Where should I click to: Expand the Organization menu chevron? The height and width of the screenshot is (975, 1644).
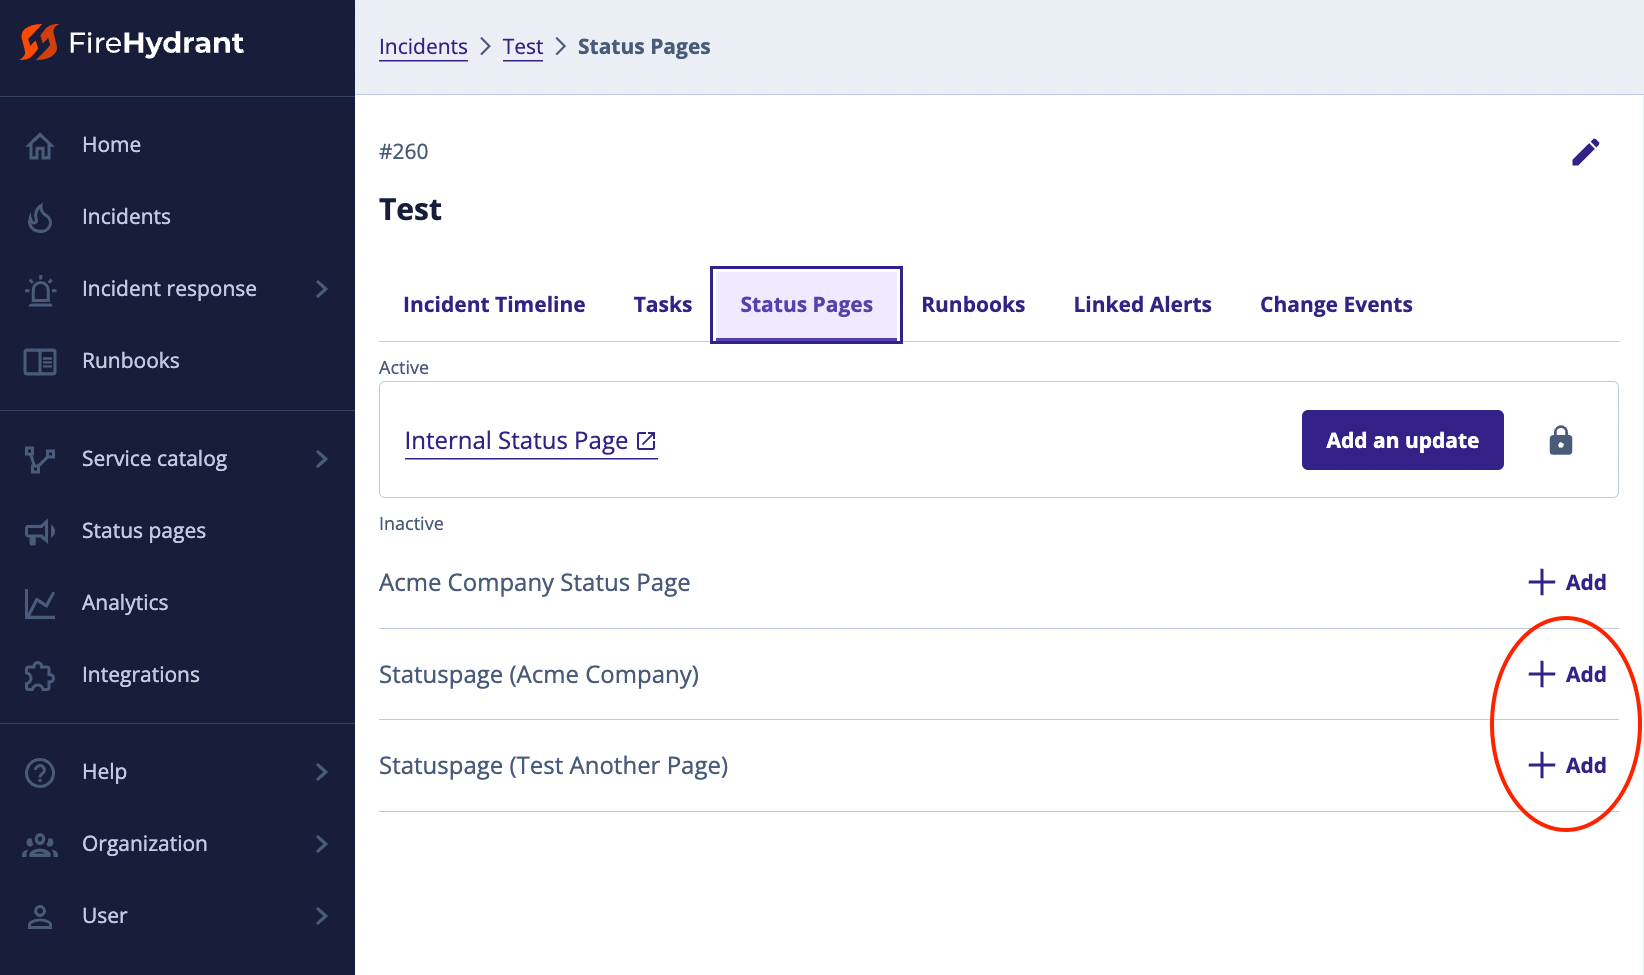click(321, 844)
